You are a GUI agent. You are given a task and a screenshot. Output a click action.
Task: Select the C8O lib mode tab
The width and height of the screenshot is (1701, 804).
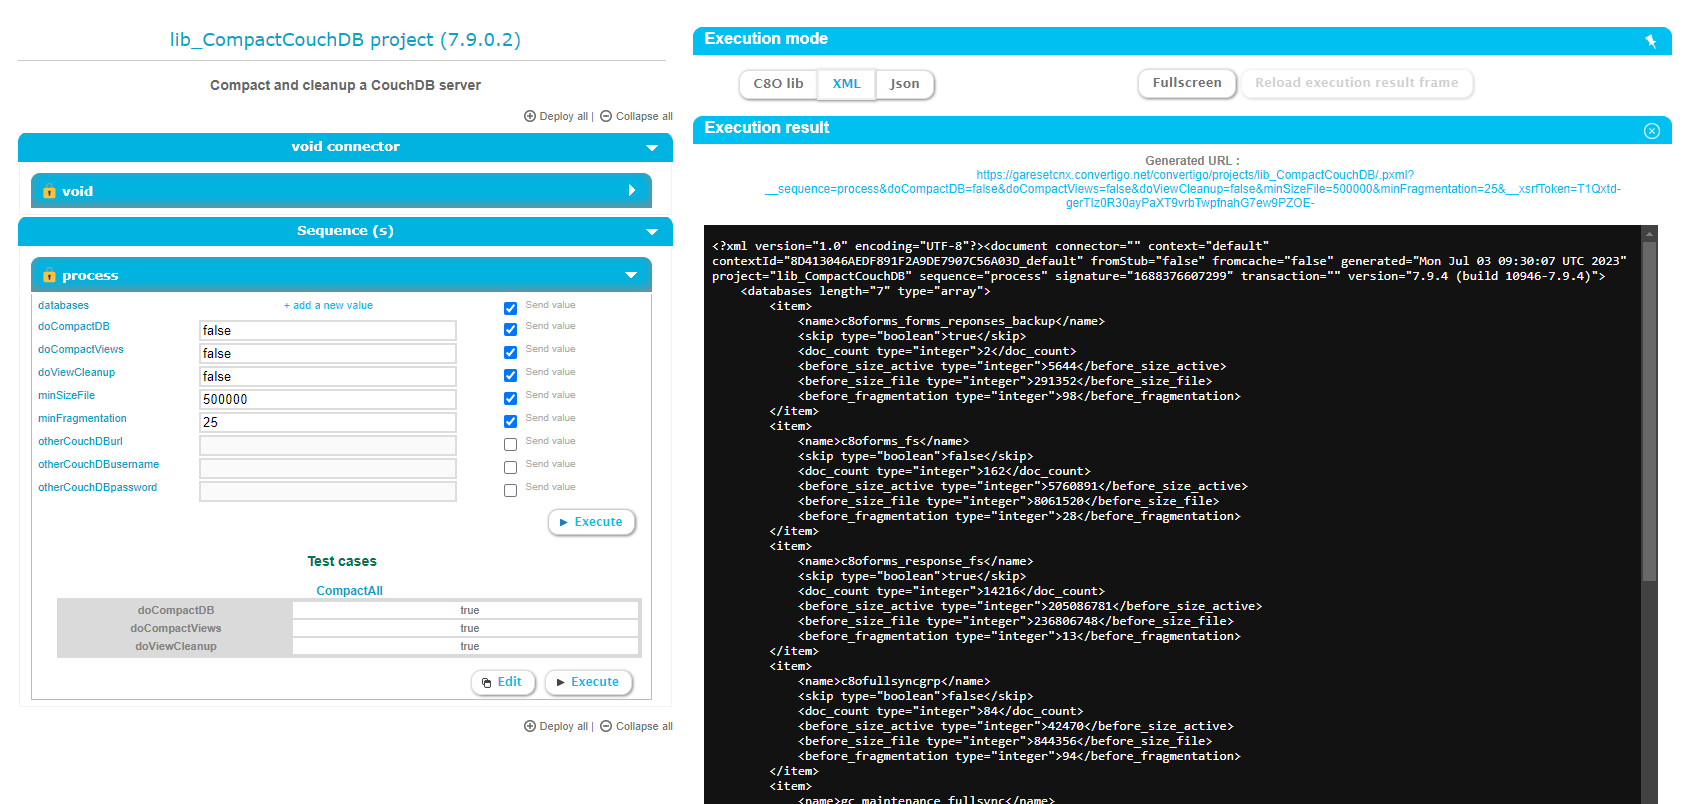778,84
